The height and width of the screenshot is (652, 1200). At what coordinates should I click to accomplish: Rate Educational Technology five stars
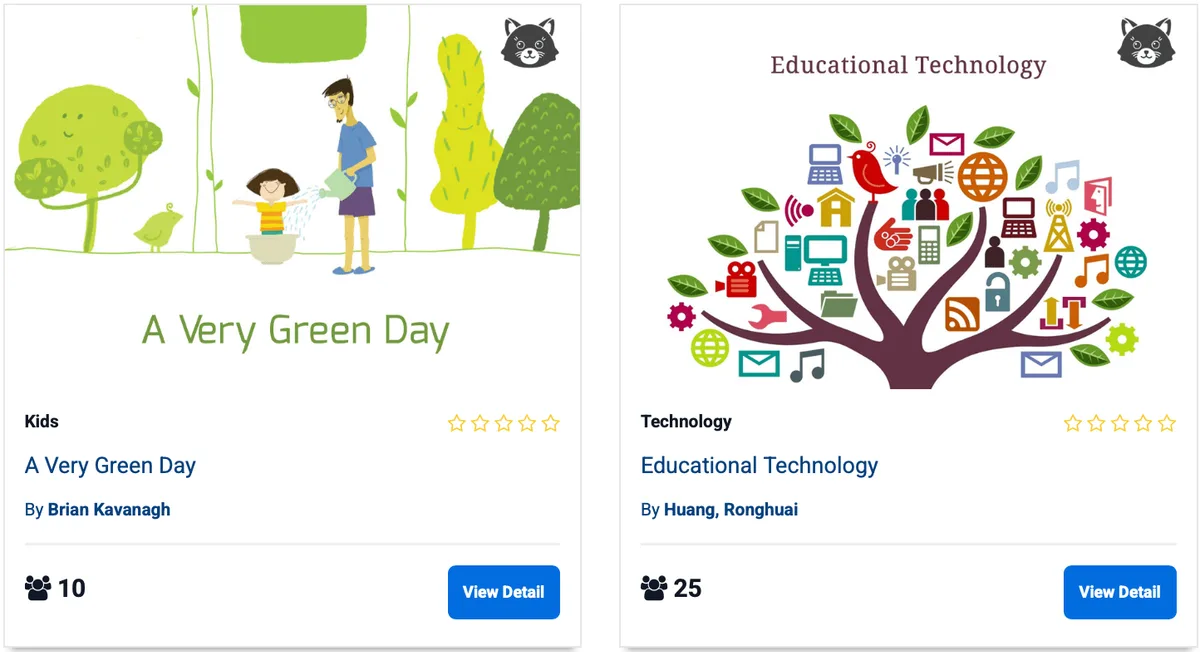pyautogui.click(x=1167, y=423)
